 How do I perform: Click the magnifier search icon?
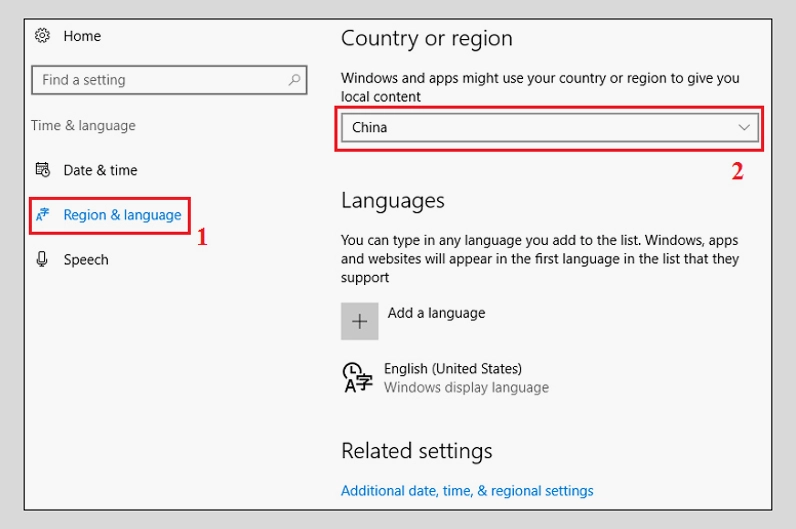(x=294, y=80)
